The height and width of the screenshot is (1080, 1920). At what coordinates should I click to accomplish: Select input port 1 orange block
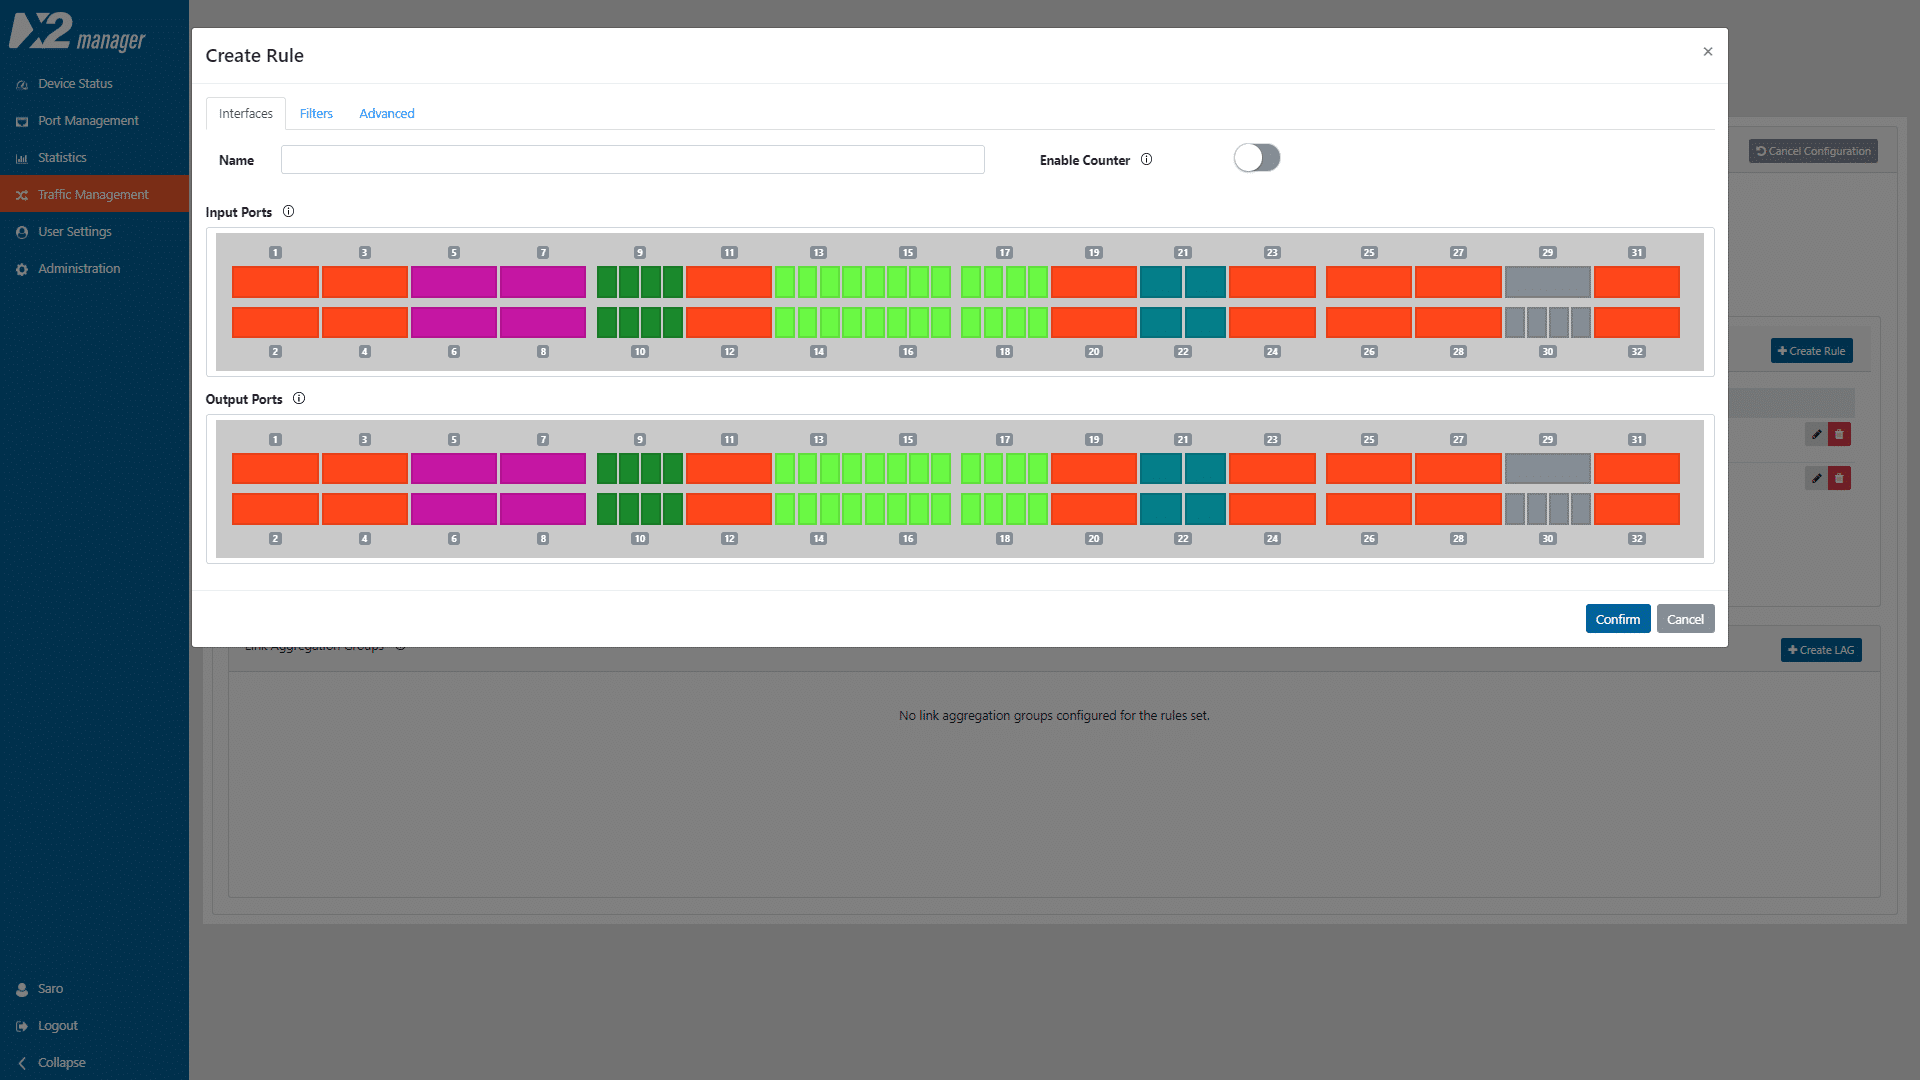[275, 282]
